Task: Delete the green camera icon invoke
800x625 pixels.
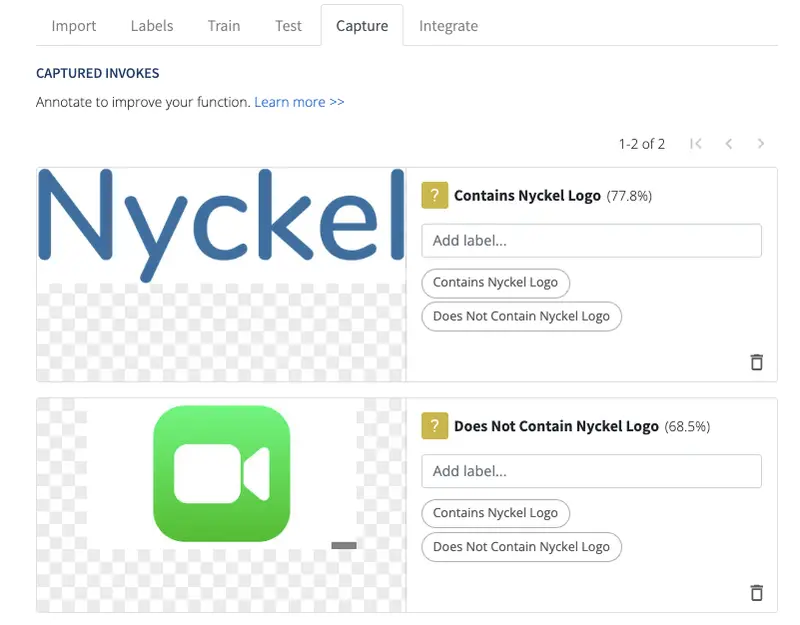Action: 757,593
